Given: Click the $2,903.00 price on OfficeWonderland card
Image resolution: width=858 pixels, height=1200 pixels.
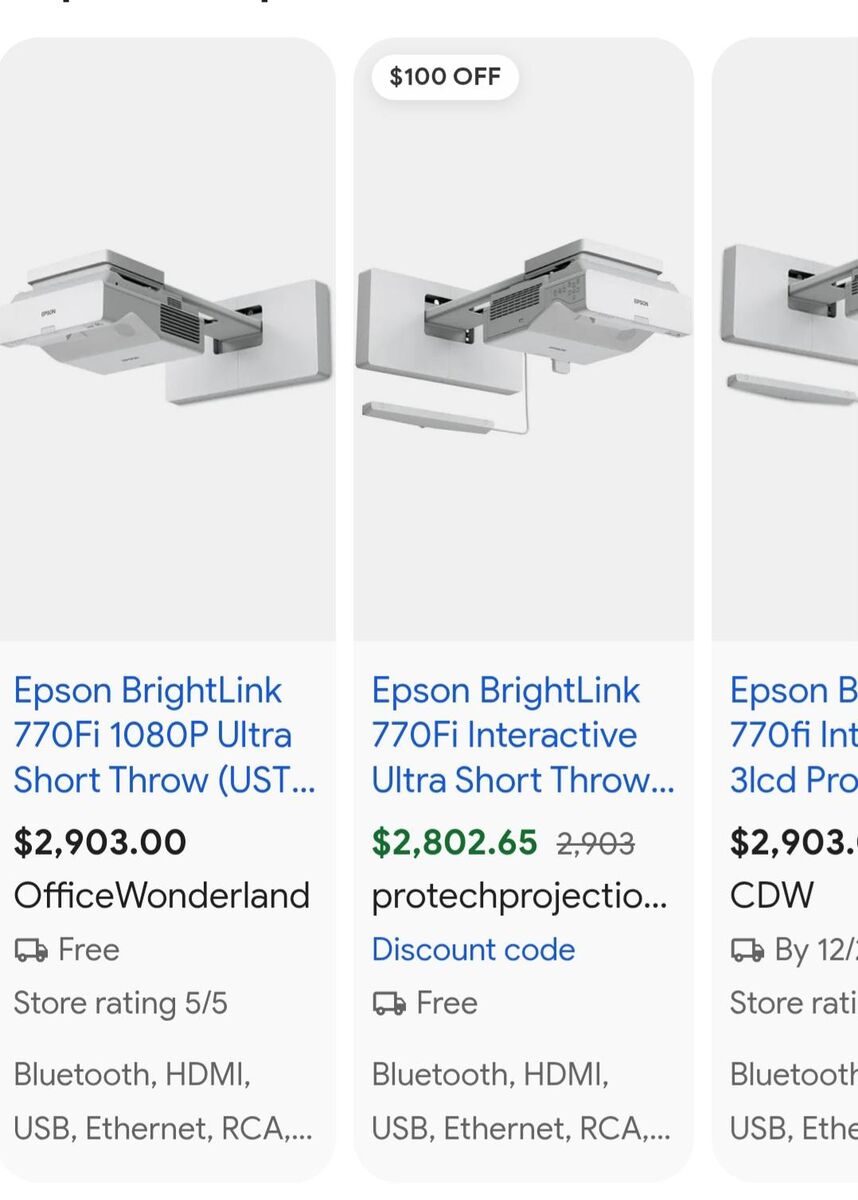Looking at the screenshot, I should pos(100,841).
